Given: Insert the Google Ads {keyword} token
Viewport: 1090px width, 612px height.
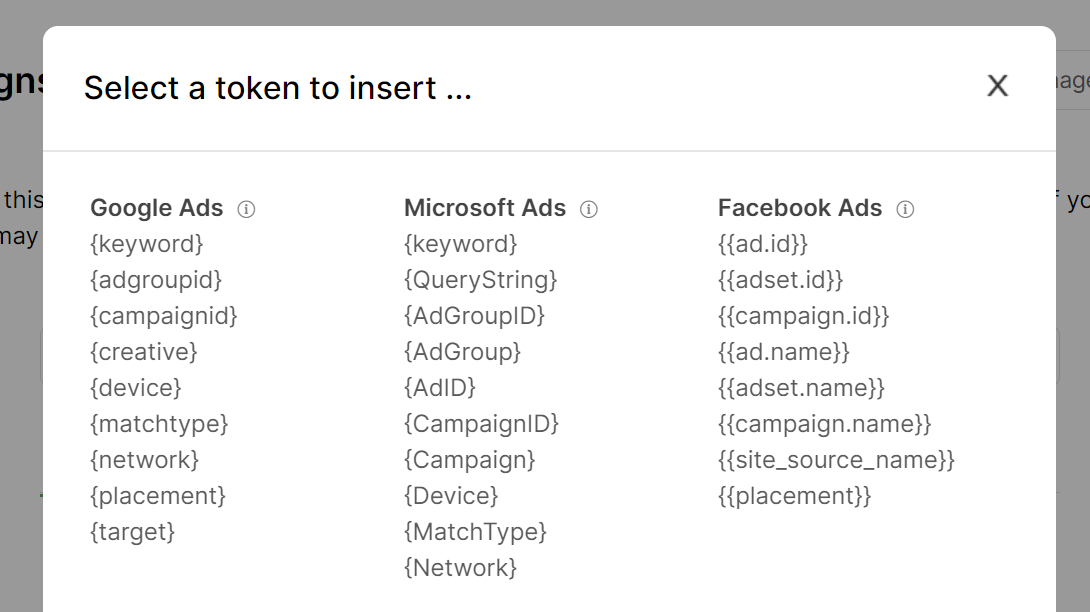Looking at the screenshot, I should point(147,244).
